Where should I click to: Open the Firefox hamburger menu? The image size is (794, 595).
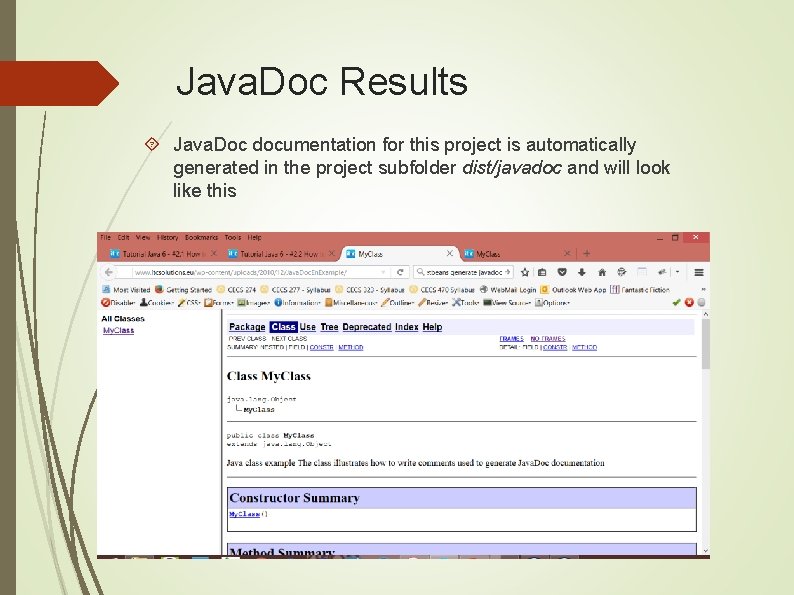coord(699,272)
